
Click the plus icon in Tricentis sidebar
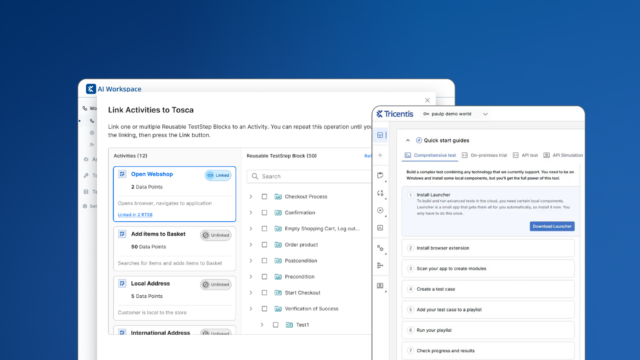click(x=380, y=155)
